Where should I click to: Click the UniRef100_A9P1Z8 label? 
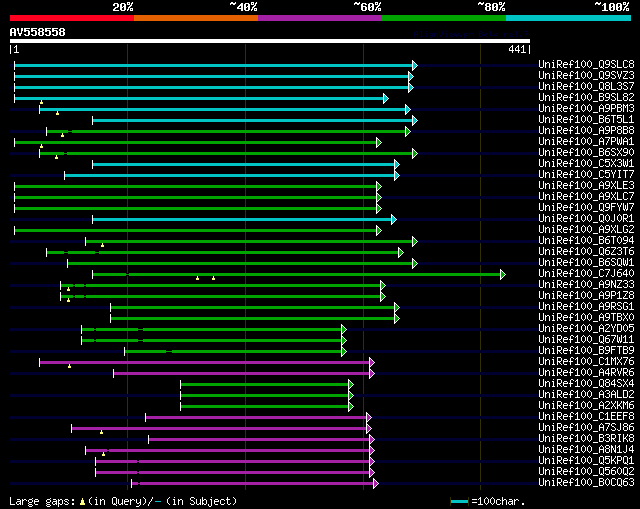click(586, 296)
